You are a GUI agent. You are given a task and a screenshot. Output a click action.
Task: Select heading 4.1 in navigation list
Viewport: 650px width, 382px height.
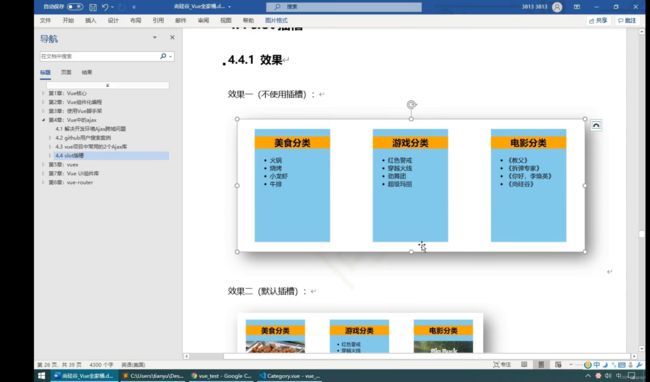point(90,129)
